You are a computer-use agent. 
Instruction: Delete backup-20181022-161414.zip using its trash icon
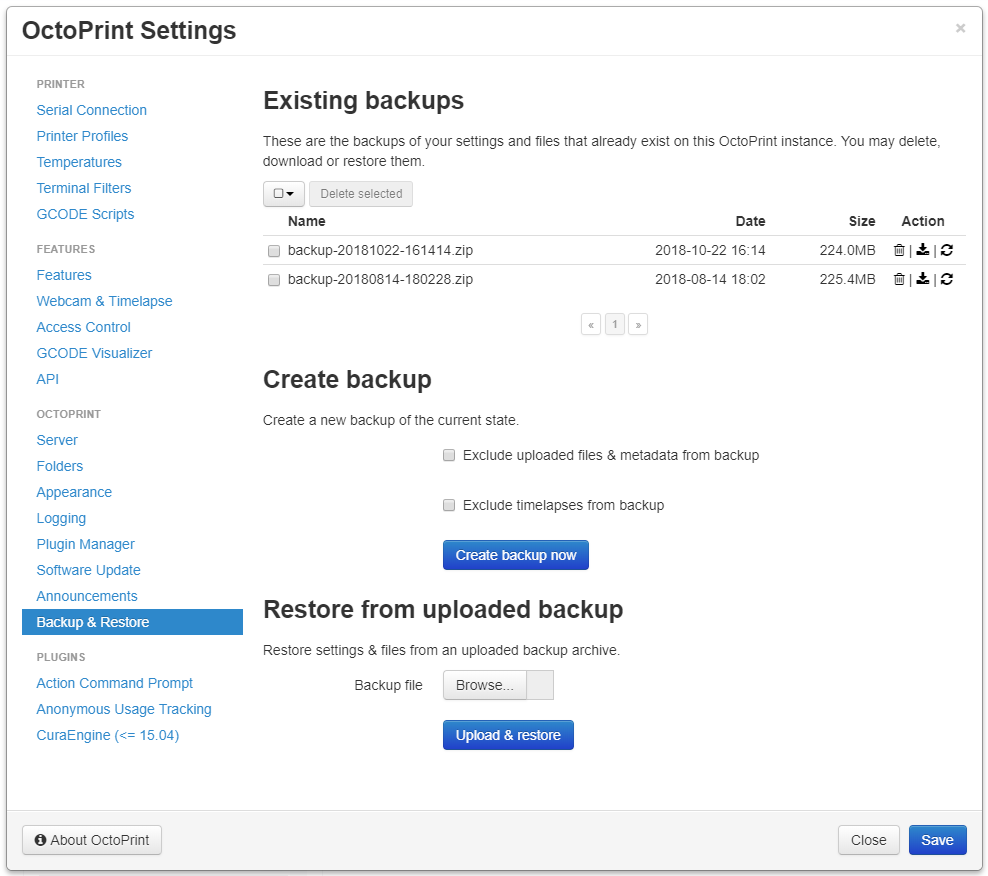click(899, 250)
